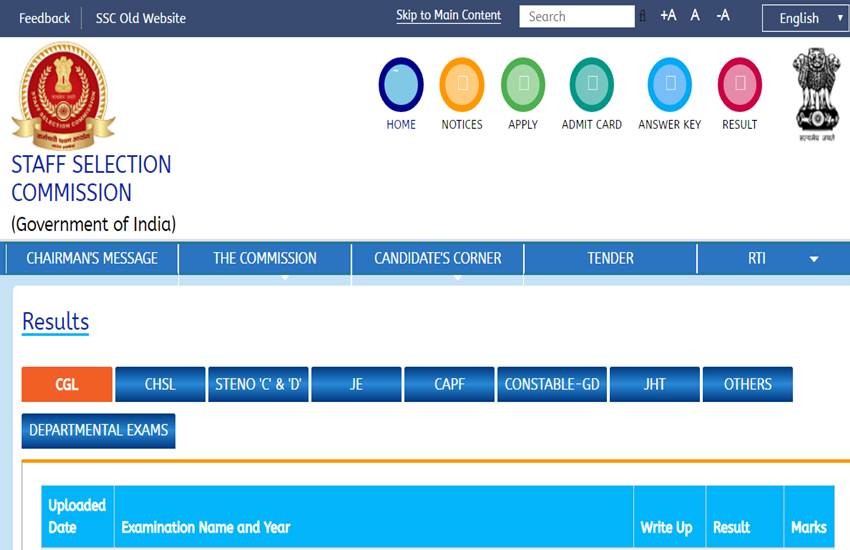Open the English language dropdown
850x550 pixels.
[x=805, y=18]
